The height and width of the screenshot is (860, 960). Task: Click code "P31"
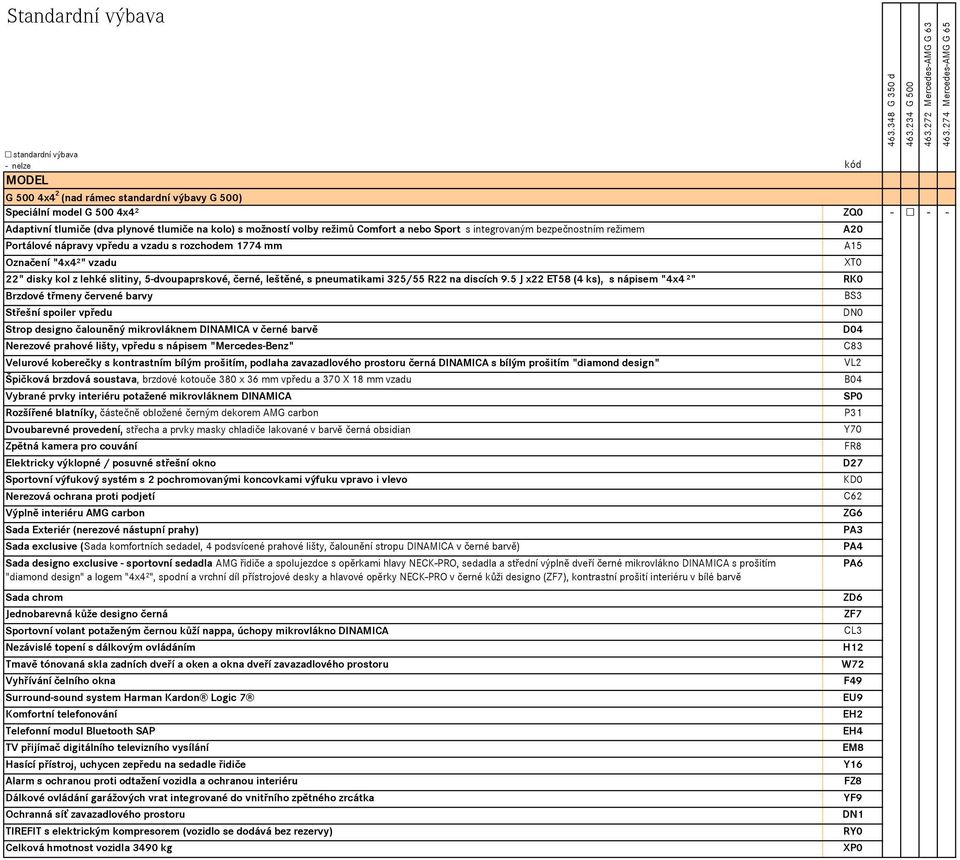pyautogui.click(x=852, y=413)
